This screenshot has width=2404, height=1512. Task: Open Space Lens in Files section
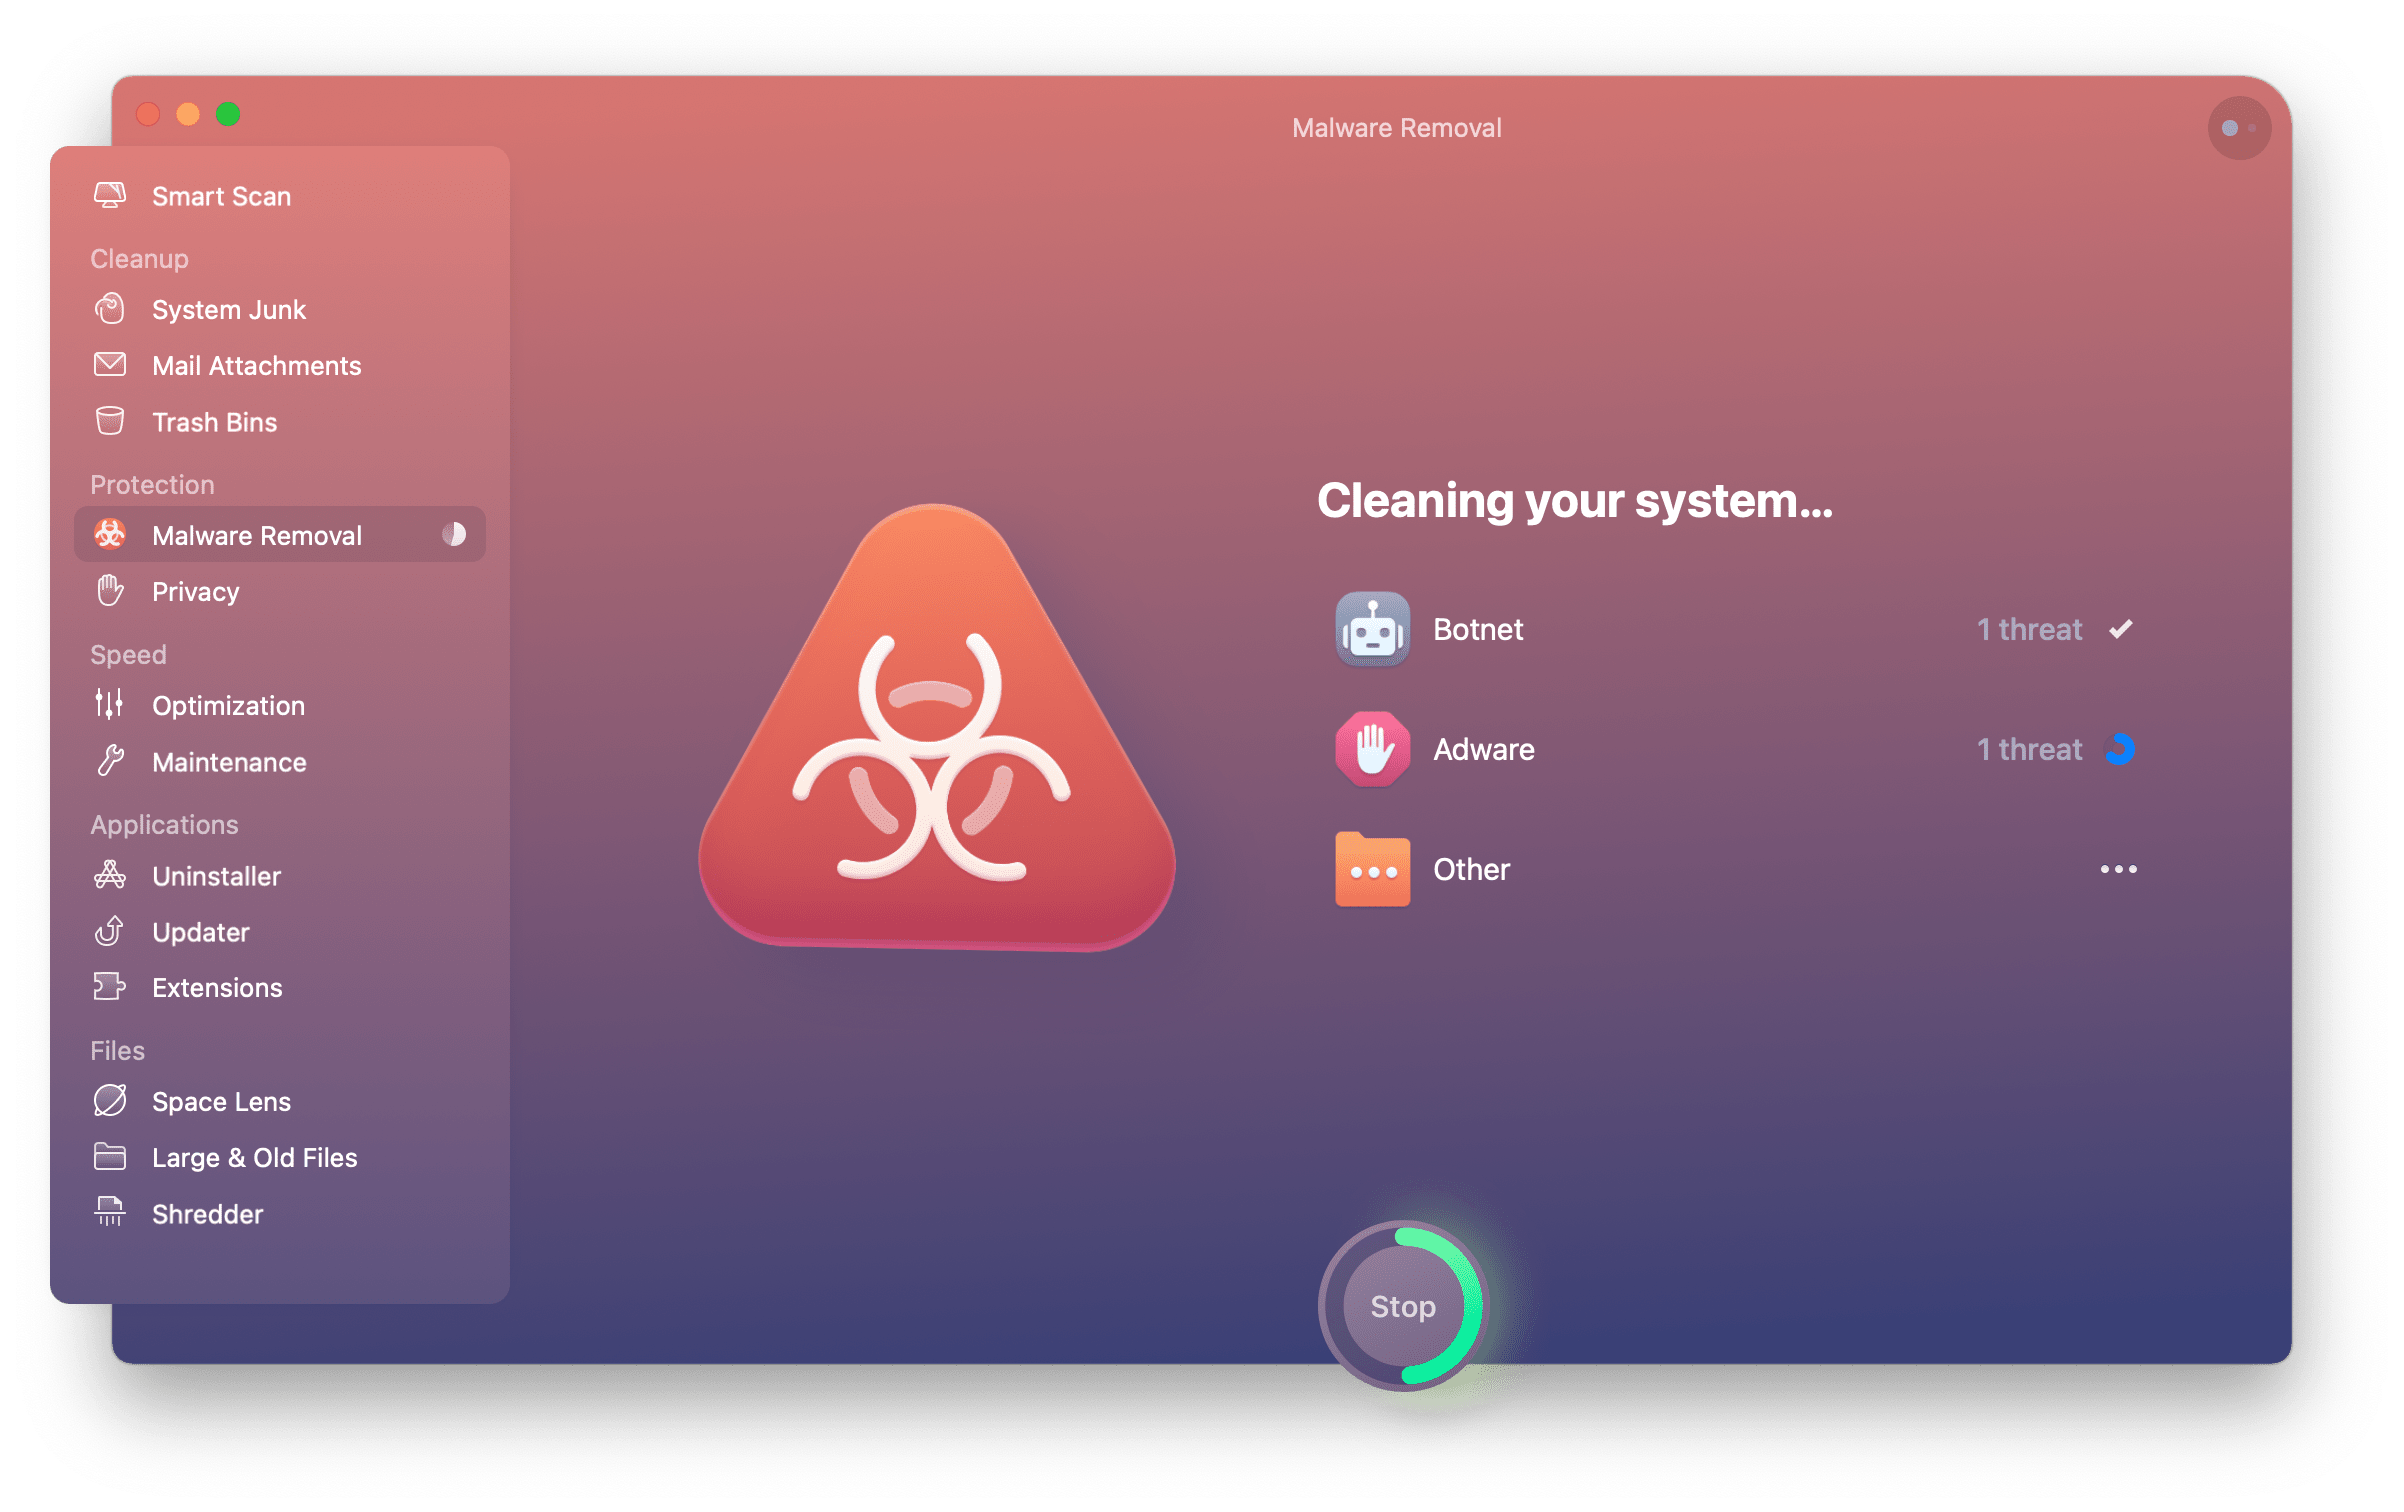(x=219, y=1099)
